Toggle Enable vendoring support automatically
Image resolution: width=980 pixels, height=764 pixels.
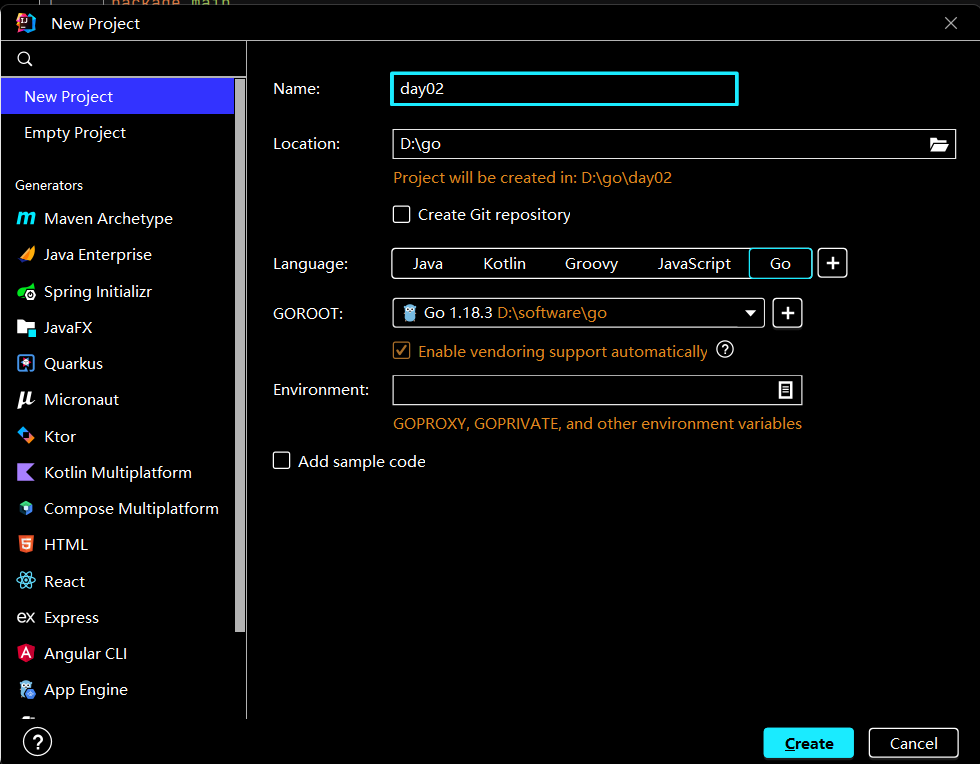pyautogui.click(x=401, y=350)
